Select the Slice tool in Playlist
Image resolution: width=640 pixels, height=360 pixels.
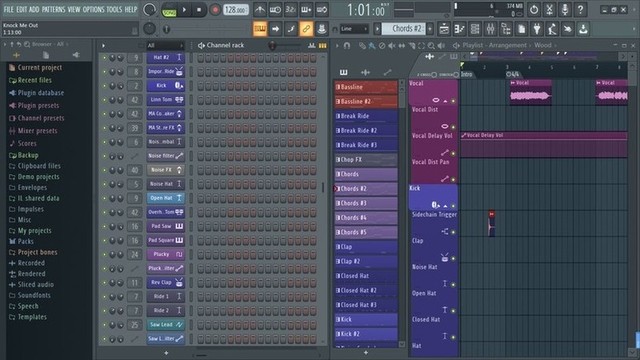click(x=411, y=46)
